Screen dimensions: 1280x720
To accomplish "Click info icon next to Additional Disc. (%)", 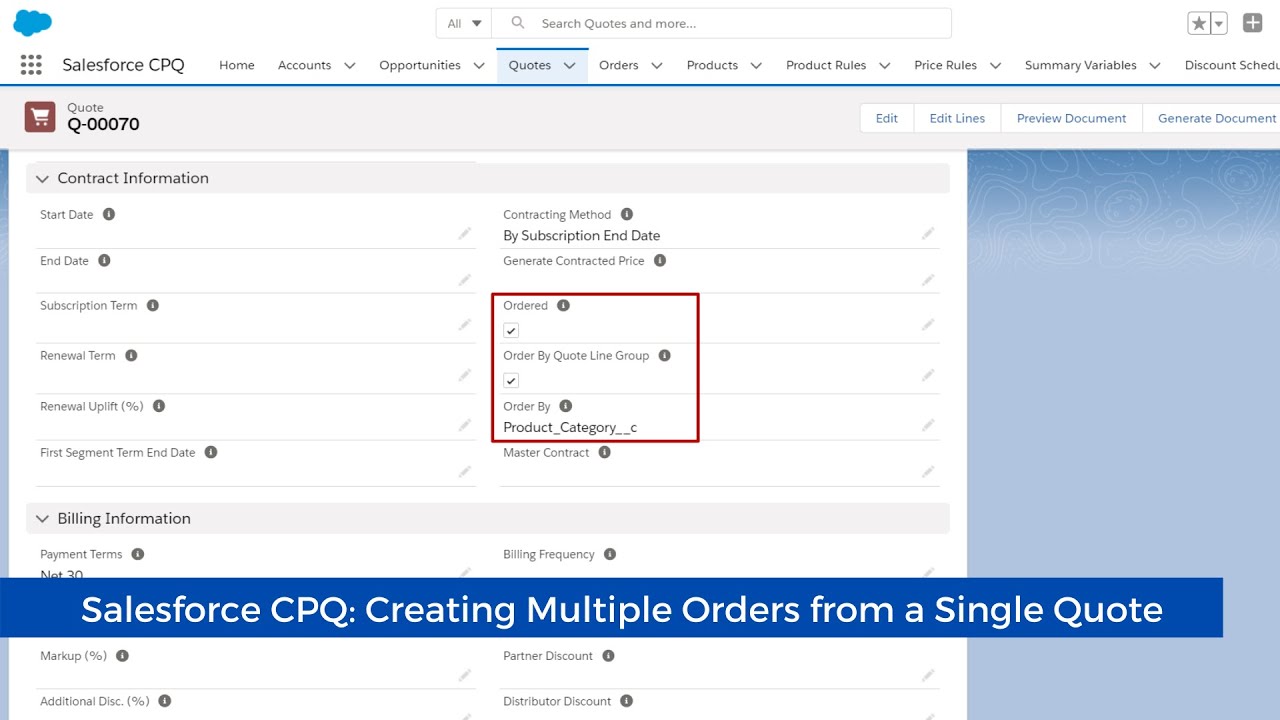I will click(x=165, y=701).
